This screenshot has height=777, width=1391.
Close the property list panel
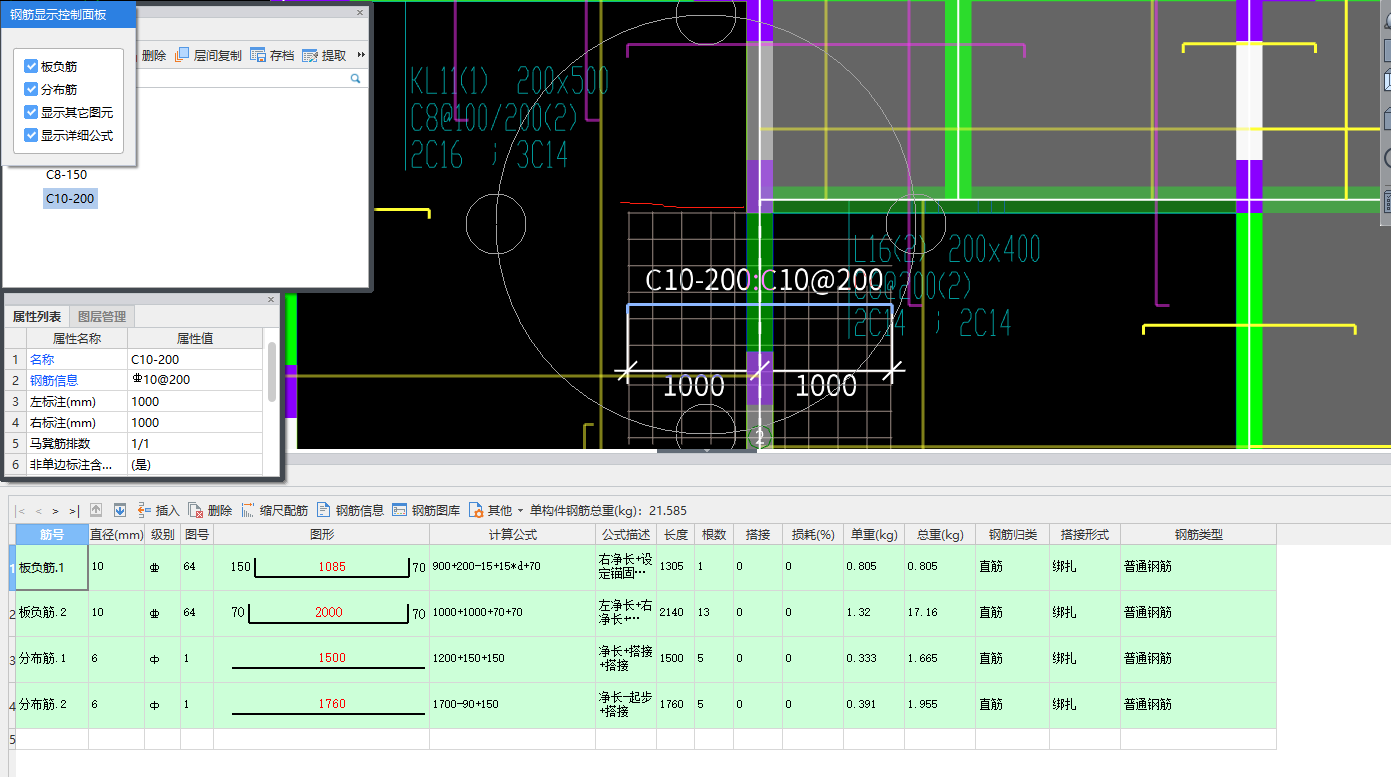point(271,299)
